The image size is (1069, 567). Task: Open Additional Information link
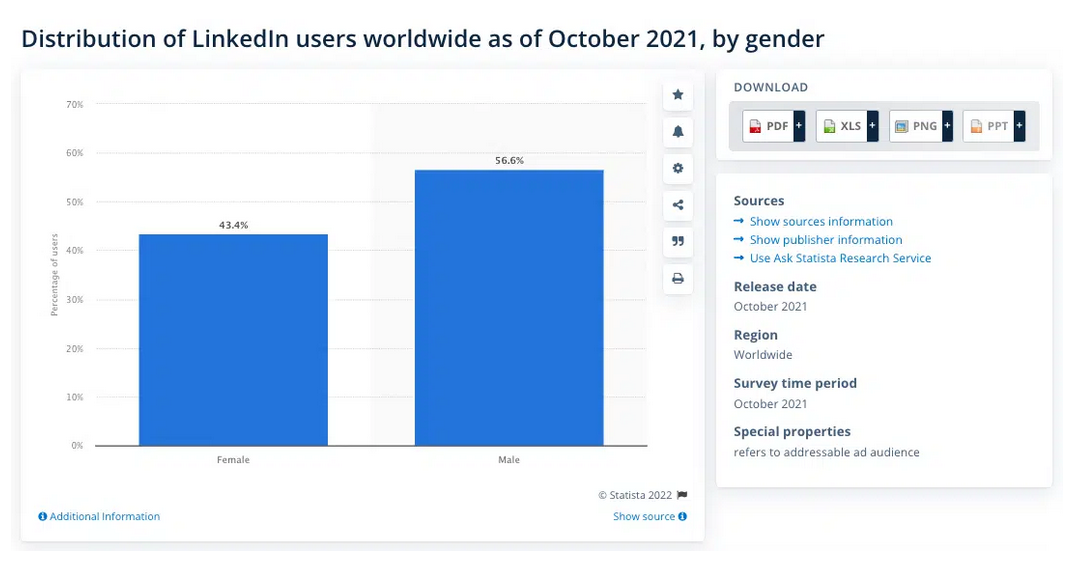coord(104,517)
